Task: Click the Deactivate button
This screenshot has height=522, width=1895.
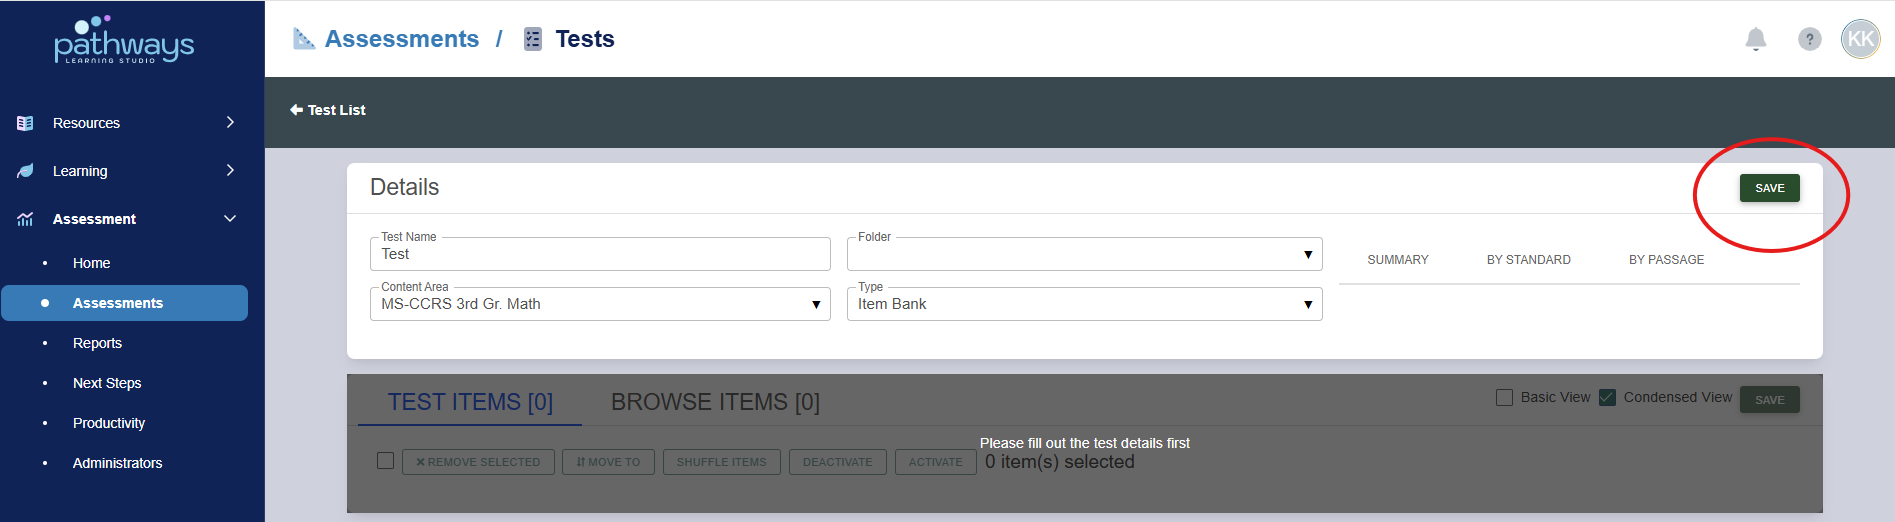Action: [x=837, y=462]
